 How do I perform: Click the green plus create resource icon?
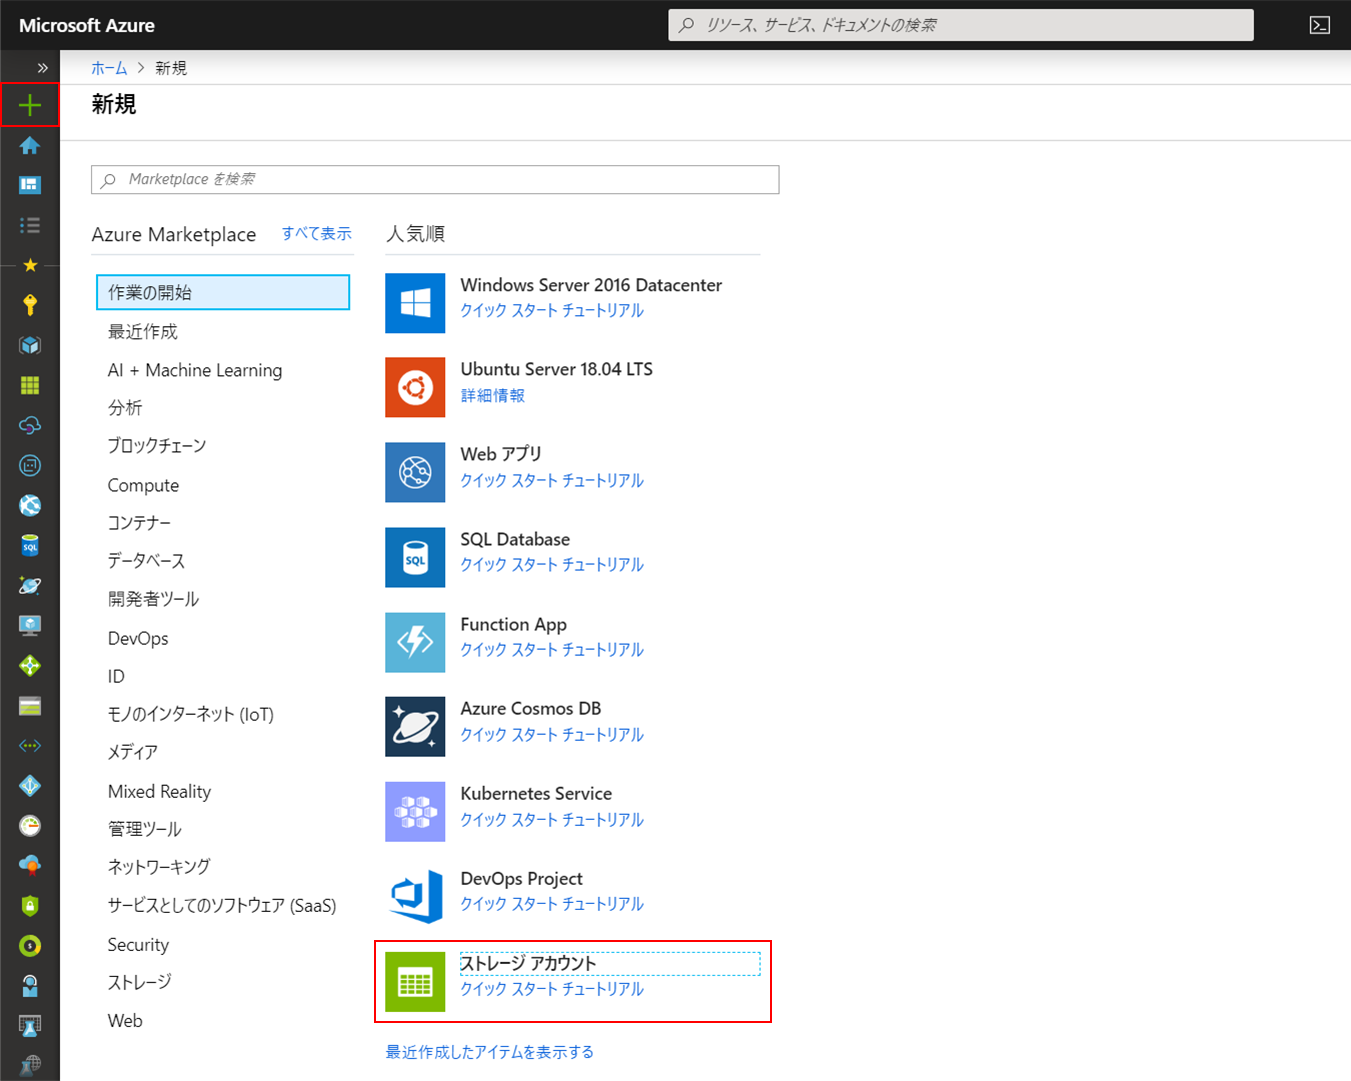tap(30, 105)
